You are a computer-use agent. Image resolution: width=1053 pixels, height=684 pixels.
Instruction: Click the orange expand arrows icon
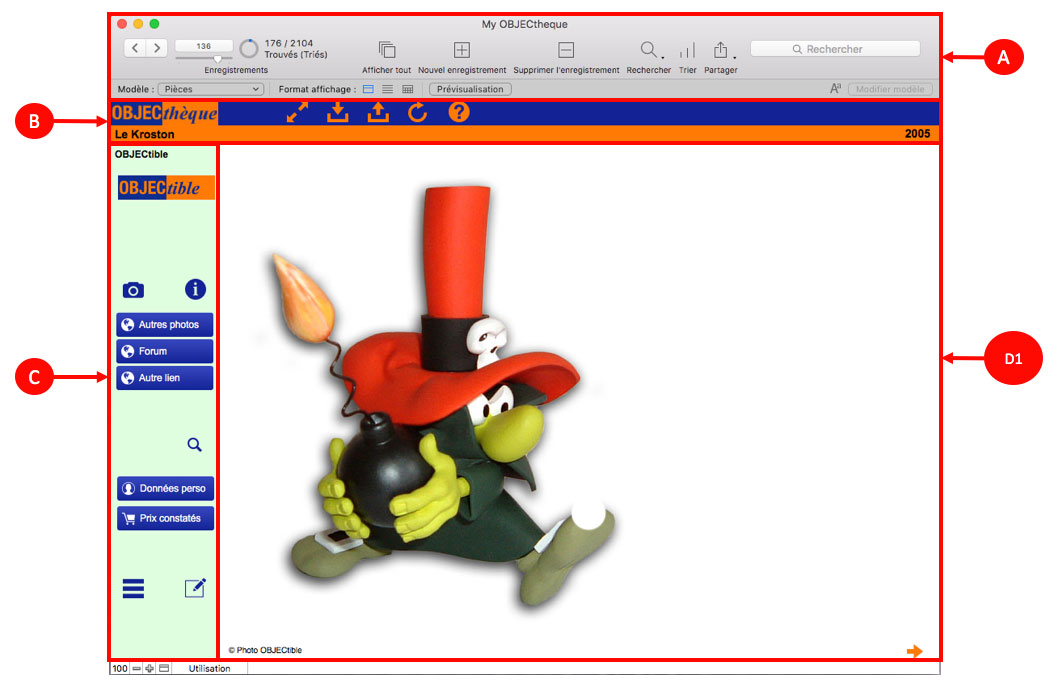point(297,112)
